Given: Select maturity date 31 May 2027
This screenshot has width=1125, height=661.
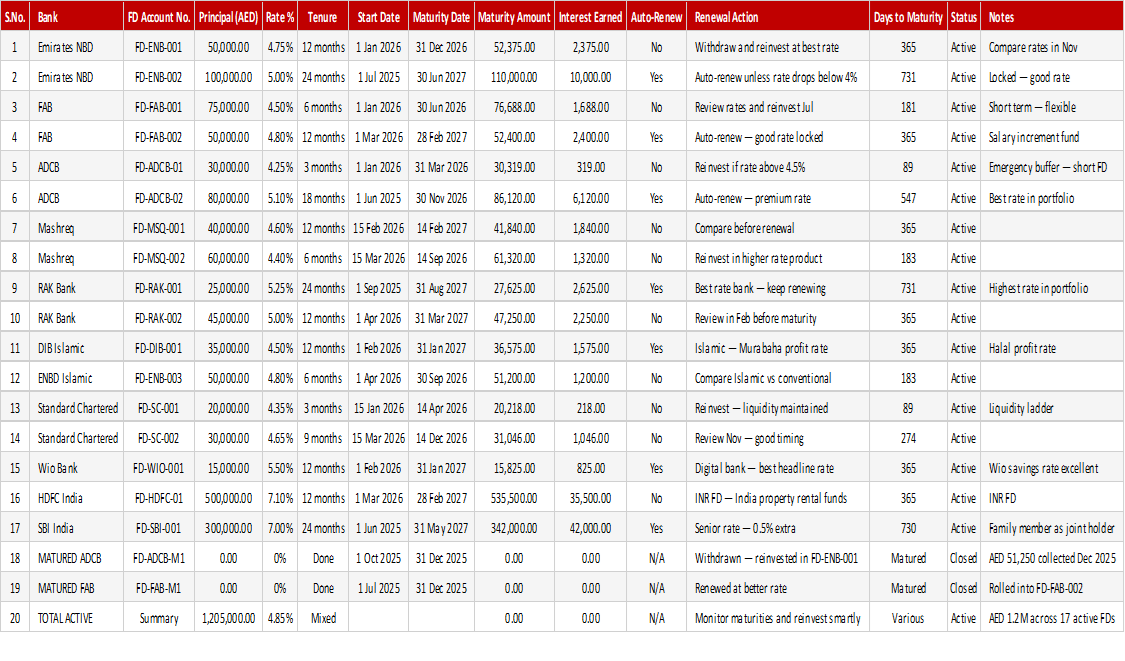Looking at the screenshot, I should coord(441,528).
